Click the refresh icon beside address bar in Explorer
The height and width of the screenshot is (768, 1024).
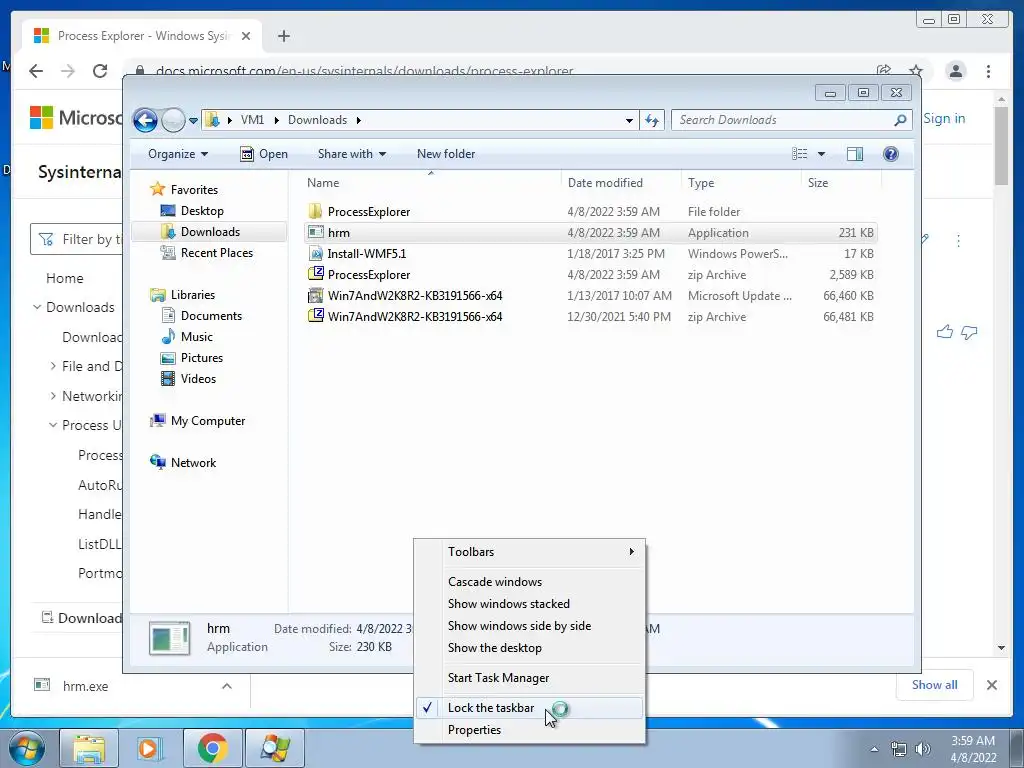(652, 120)
